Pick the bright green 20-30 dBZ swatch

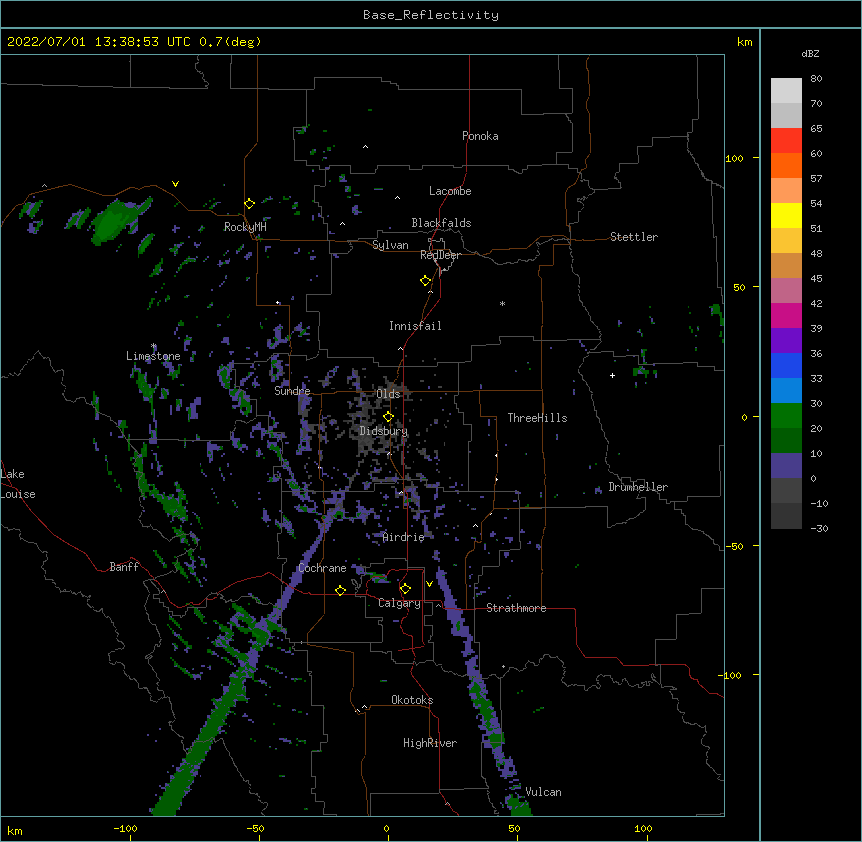(786, 416)
